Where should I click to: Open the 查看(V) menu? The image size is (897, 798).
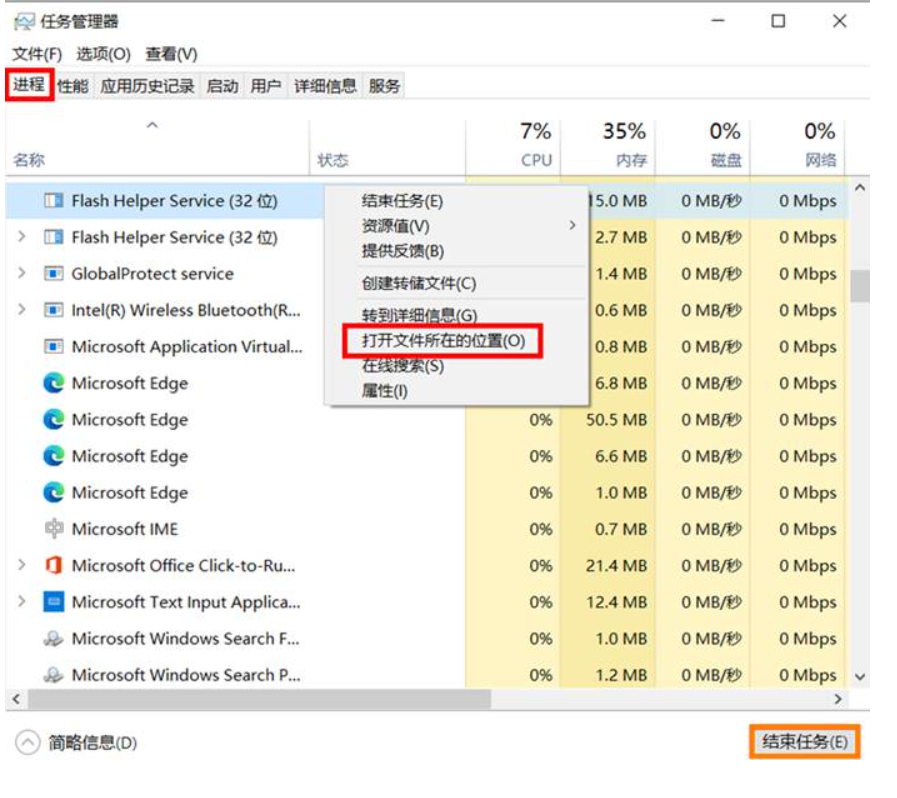coord(172,54)
